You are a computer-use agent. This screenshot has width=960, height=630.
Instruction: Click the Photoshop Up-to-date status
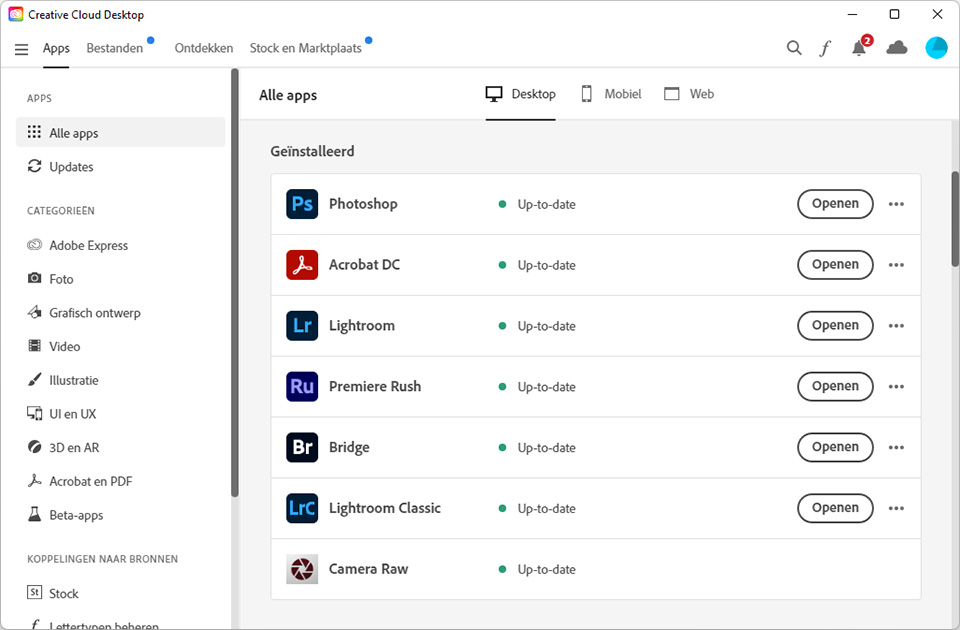[x=538, y=204]
